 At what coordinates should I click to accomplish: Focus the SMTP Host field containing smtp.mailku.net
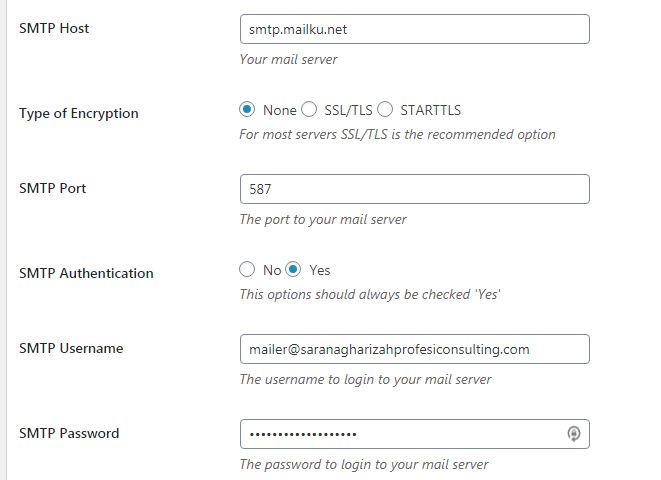pos(415,29)
